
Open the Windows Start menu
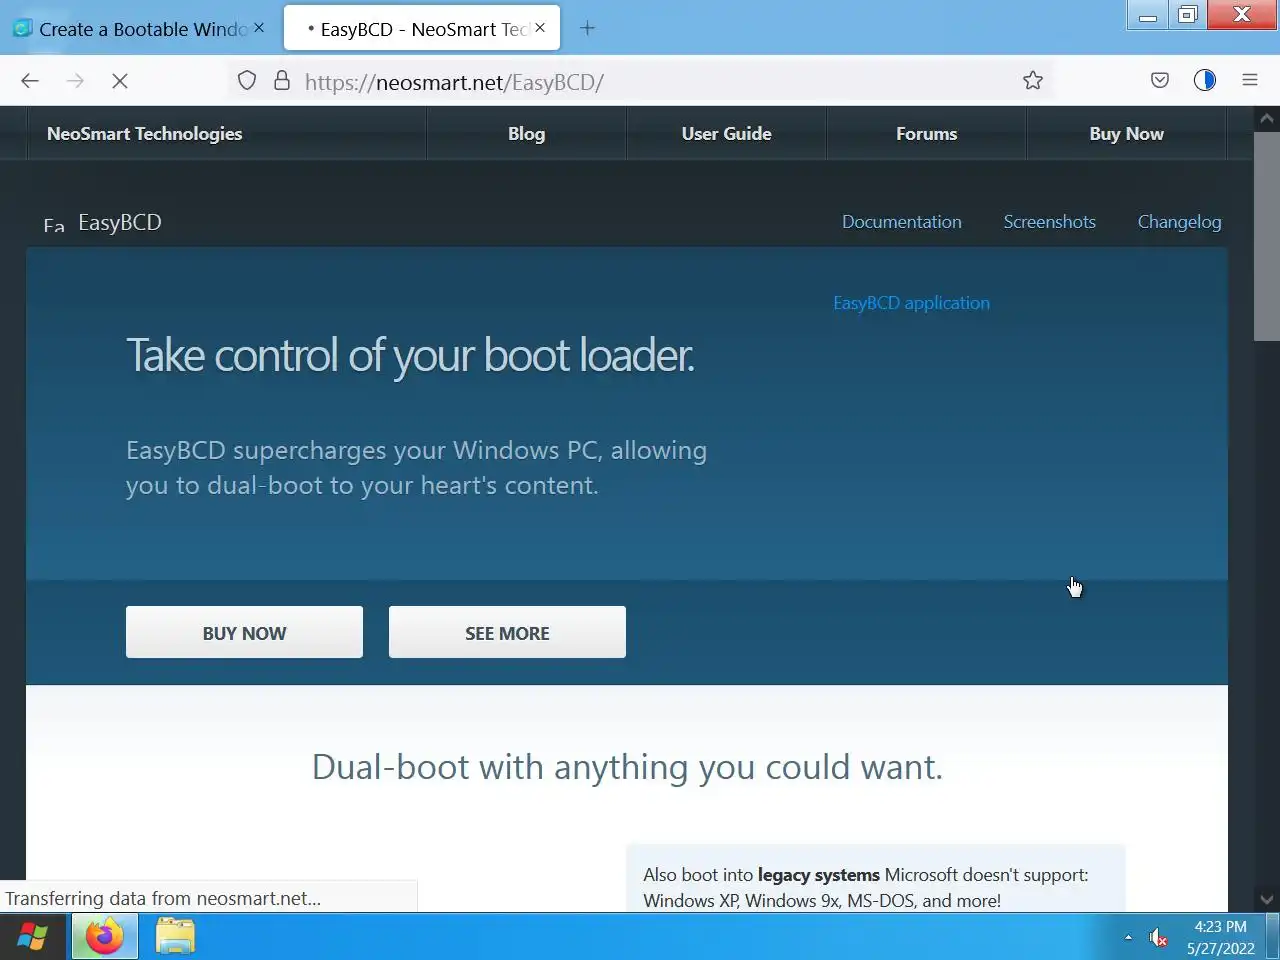[32, 937]
